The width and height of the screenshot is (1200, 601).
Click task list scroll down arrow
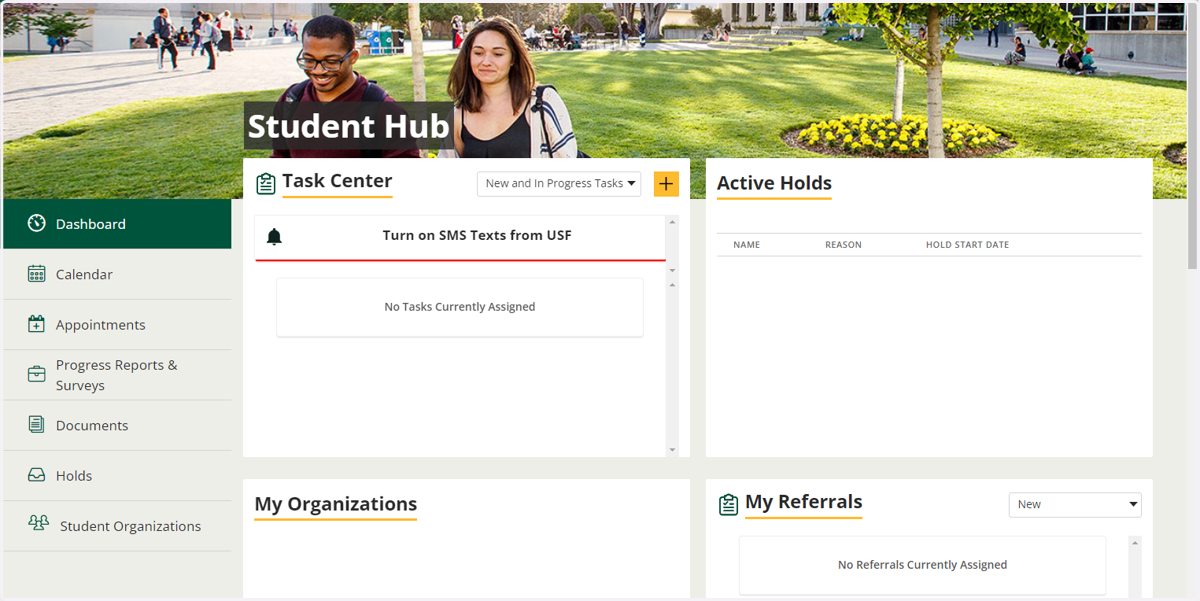[x=672, y=450]
